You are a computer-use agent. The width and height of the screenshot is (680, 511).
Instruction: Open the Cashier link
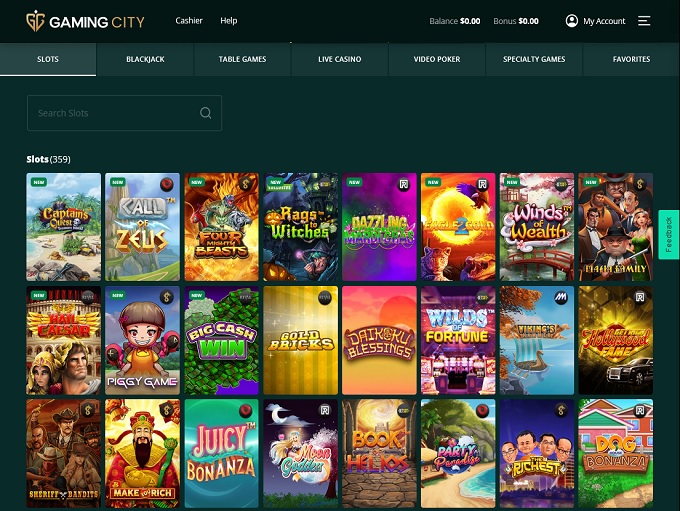188,20
